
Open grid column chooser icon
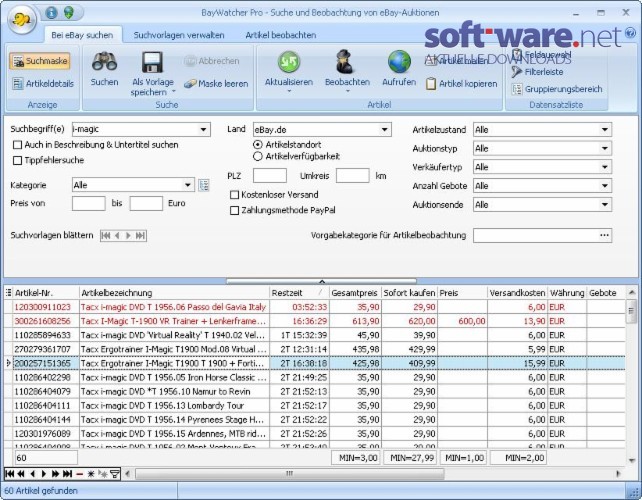tap(8, 293)
